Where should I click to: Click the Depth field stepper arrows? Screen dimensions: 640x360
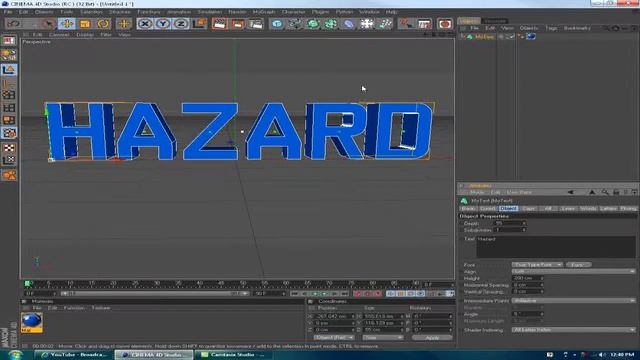click(524, 223)
